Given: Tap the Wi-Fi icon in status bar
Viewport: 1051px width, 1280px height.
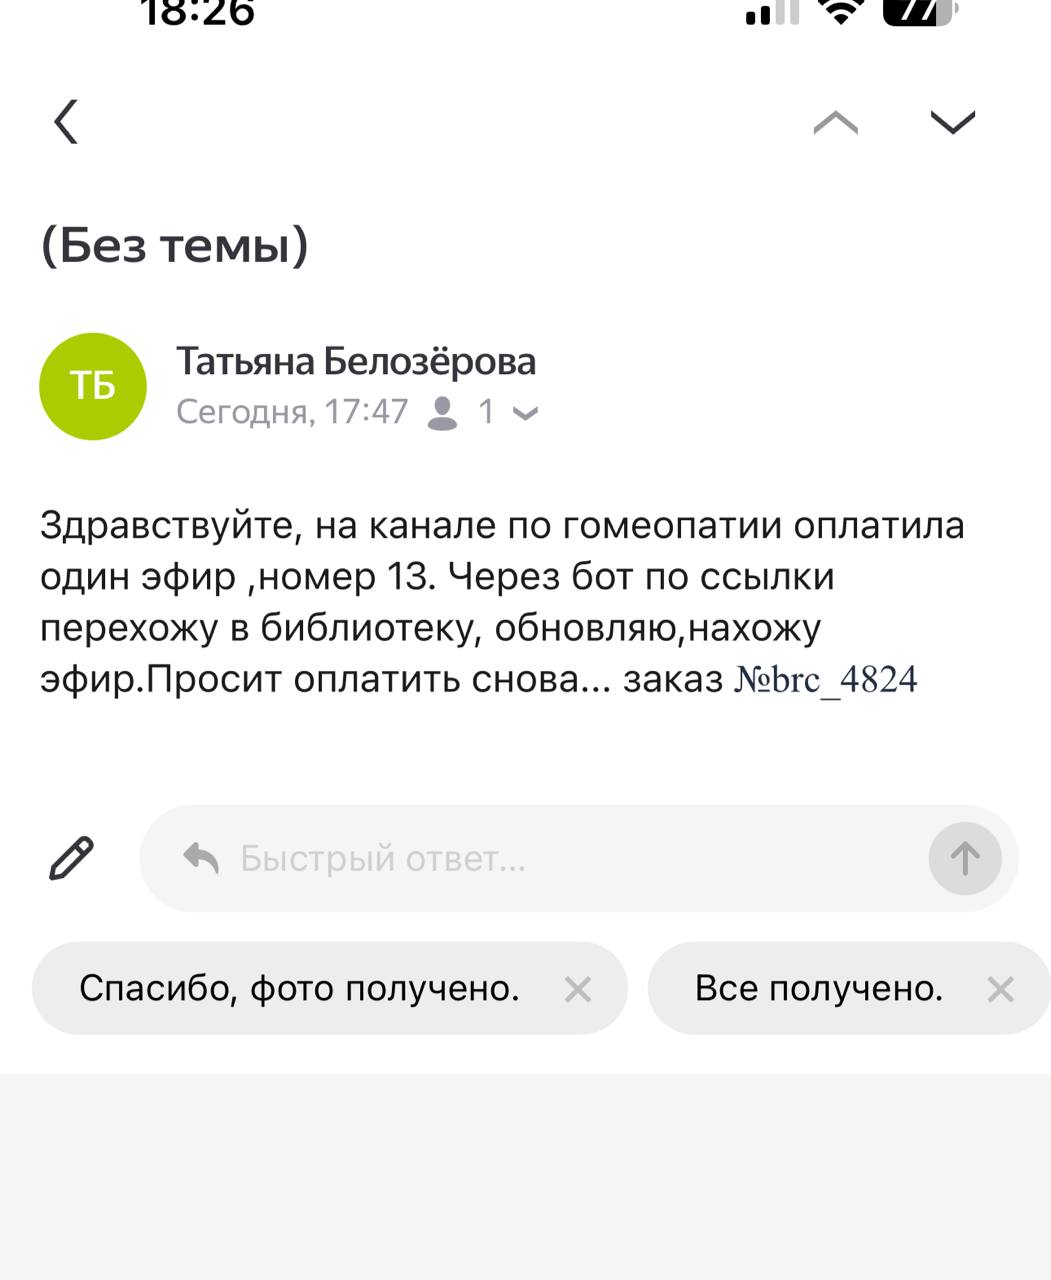Looking at the screenshot, I should [840, 12].
